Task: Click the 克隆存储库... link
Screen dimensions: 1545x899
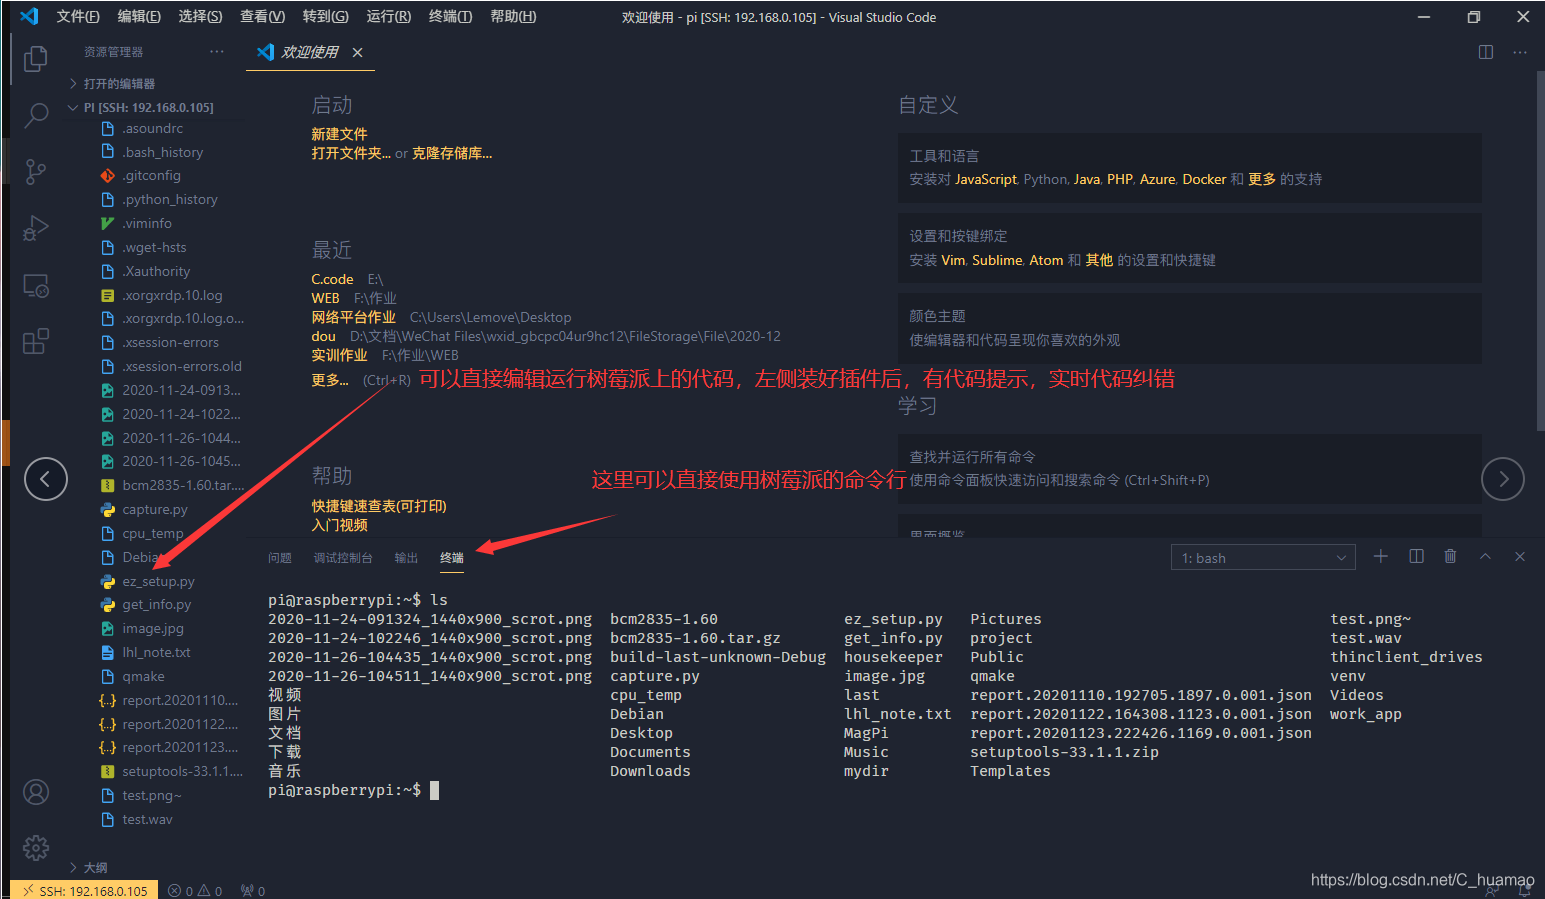Action: [x=452, y=153]
